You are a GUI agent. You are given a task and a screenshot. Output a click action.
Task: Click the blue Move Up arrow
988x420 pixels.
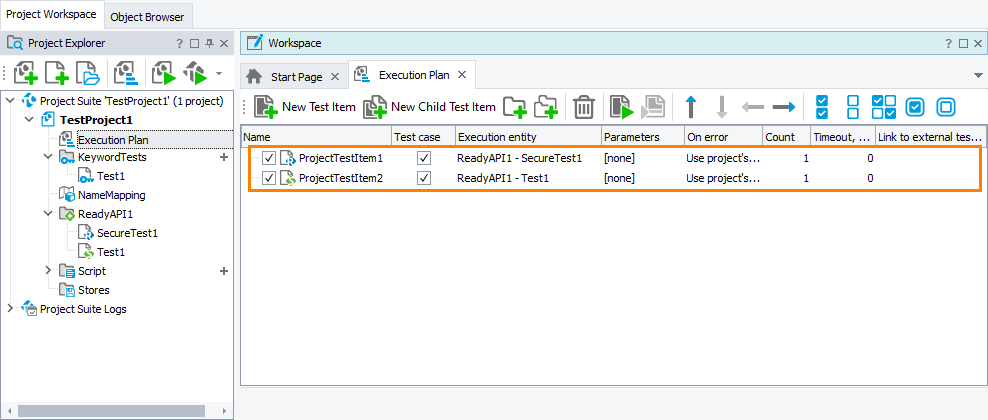tap(690, 107)
